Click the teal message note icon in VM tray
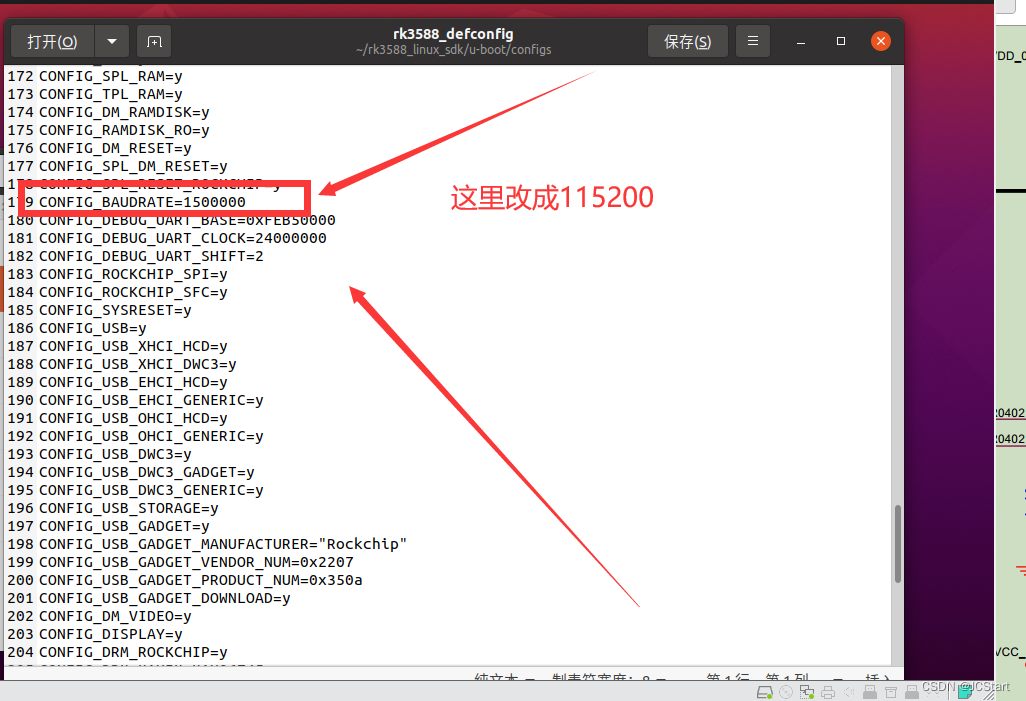 (x=965, y=692)
